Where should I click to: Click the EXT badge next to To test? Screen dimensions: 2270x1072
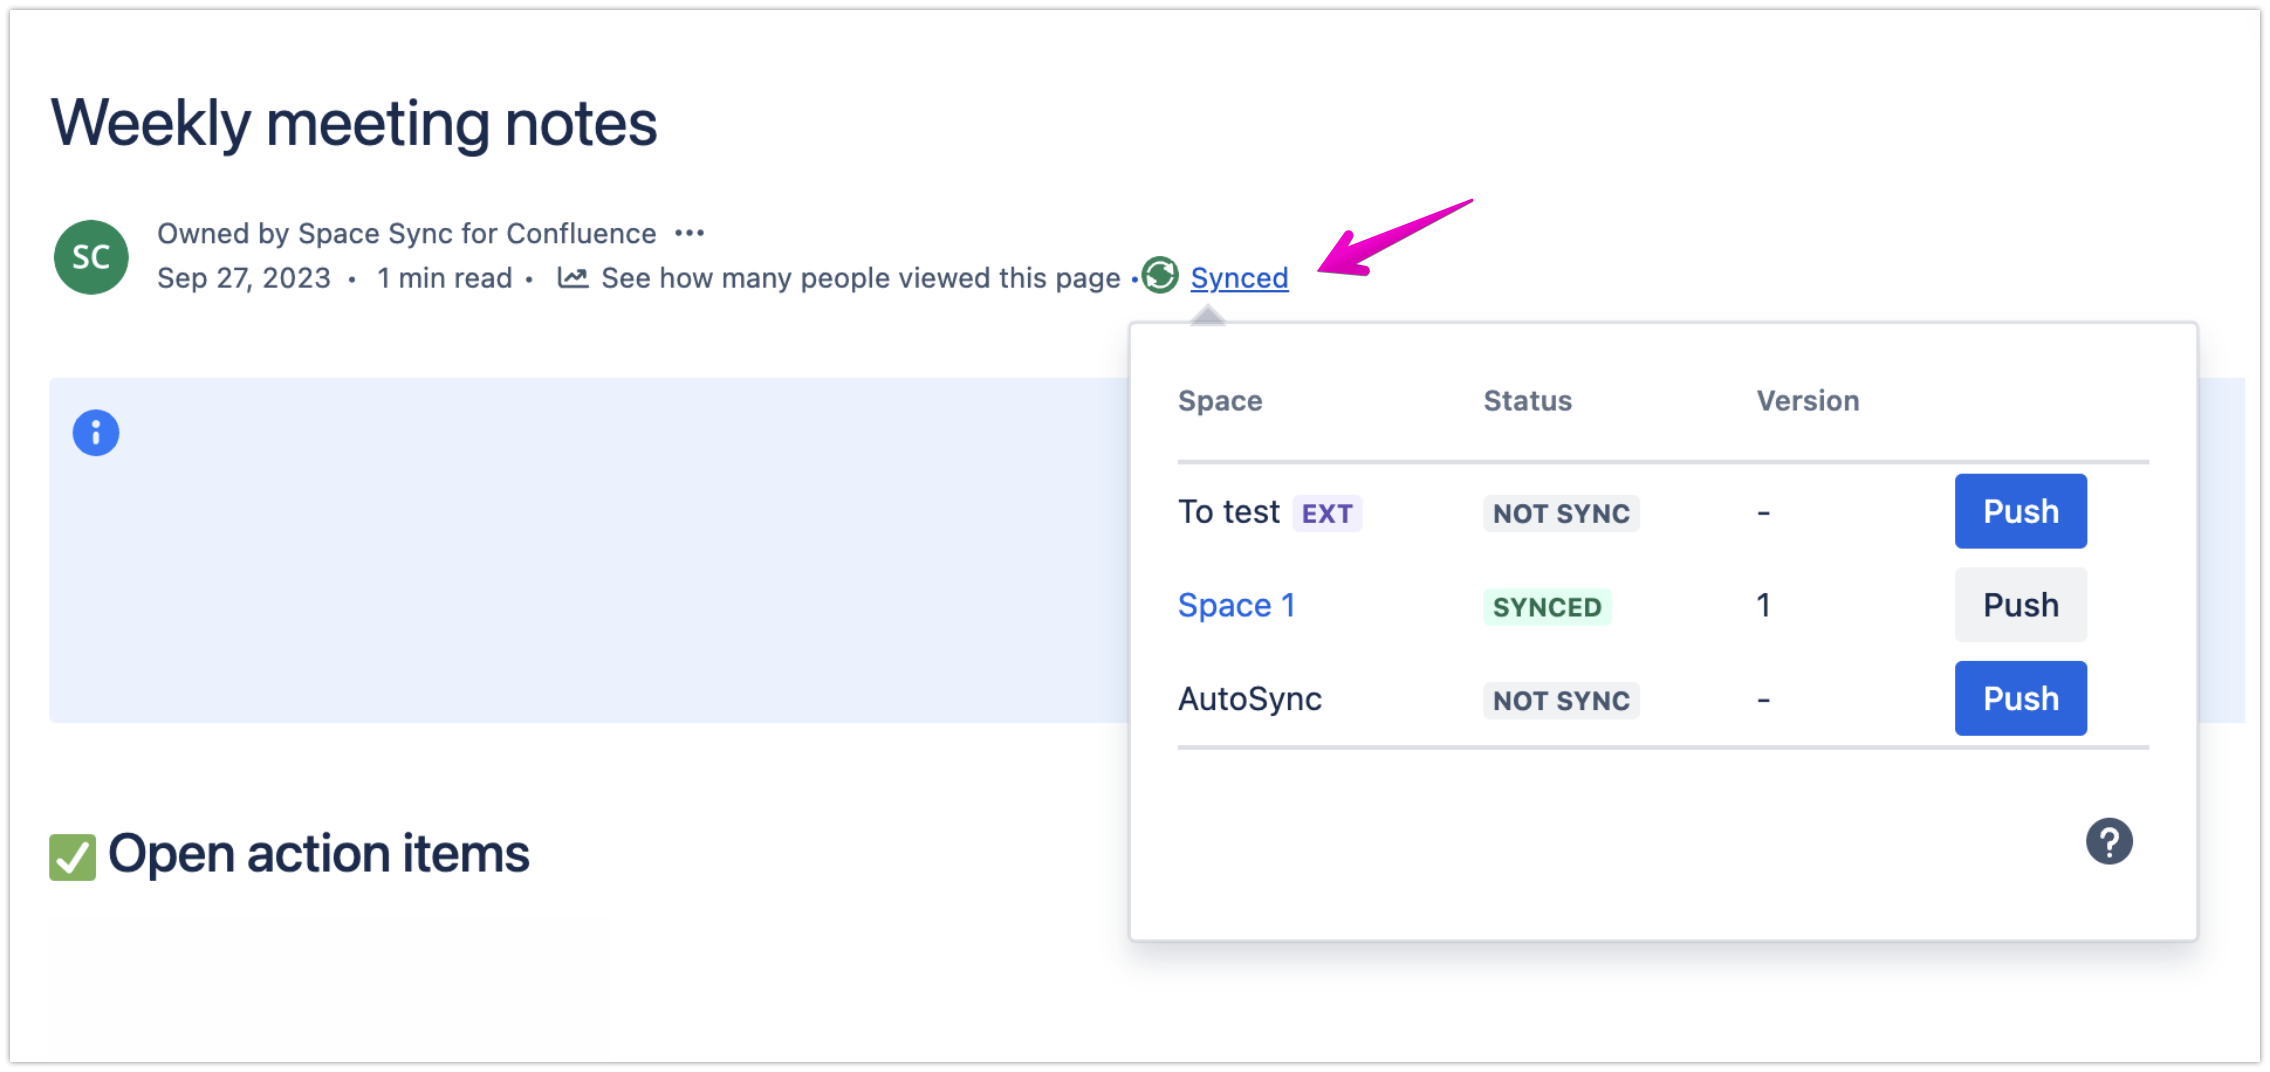[1327, 512]
